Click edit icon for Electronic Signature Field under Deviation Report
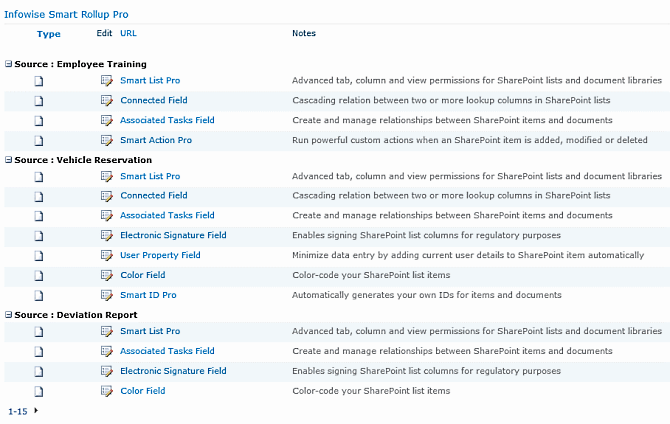This screenshot has height=424, width=670. pos(106,371)
